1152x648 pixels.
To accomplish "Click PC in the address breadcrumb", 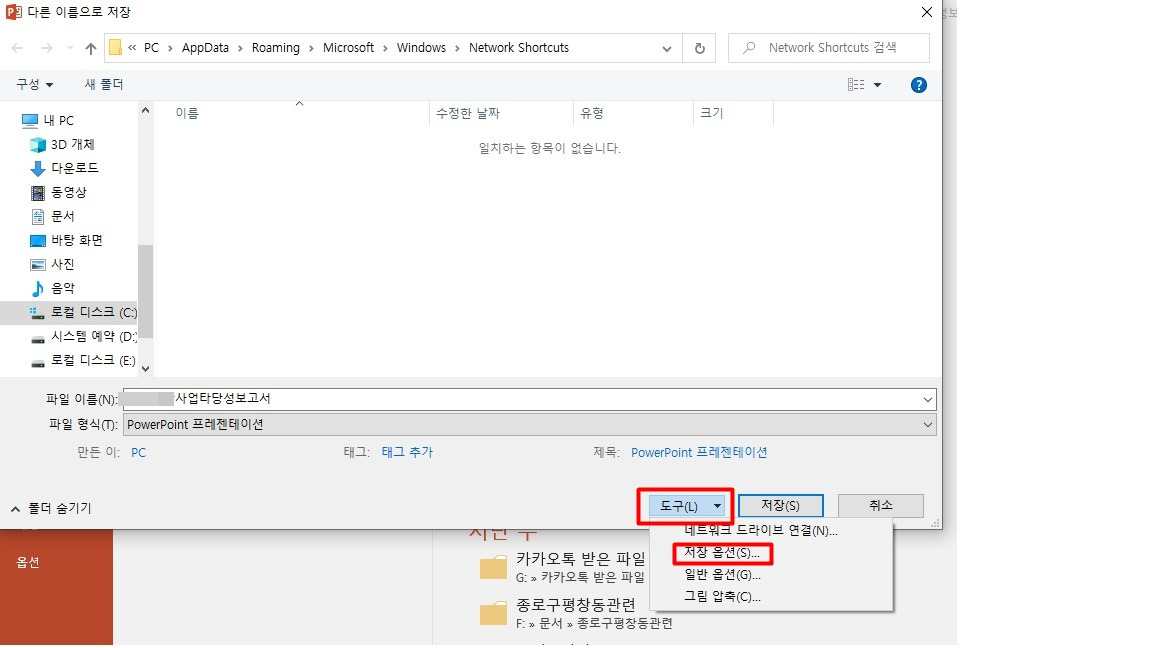I will tap(151, 48).
